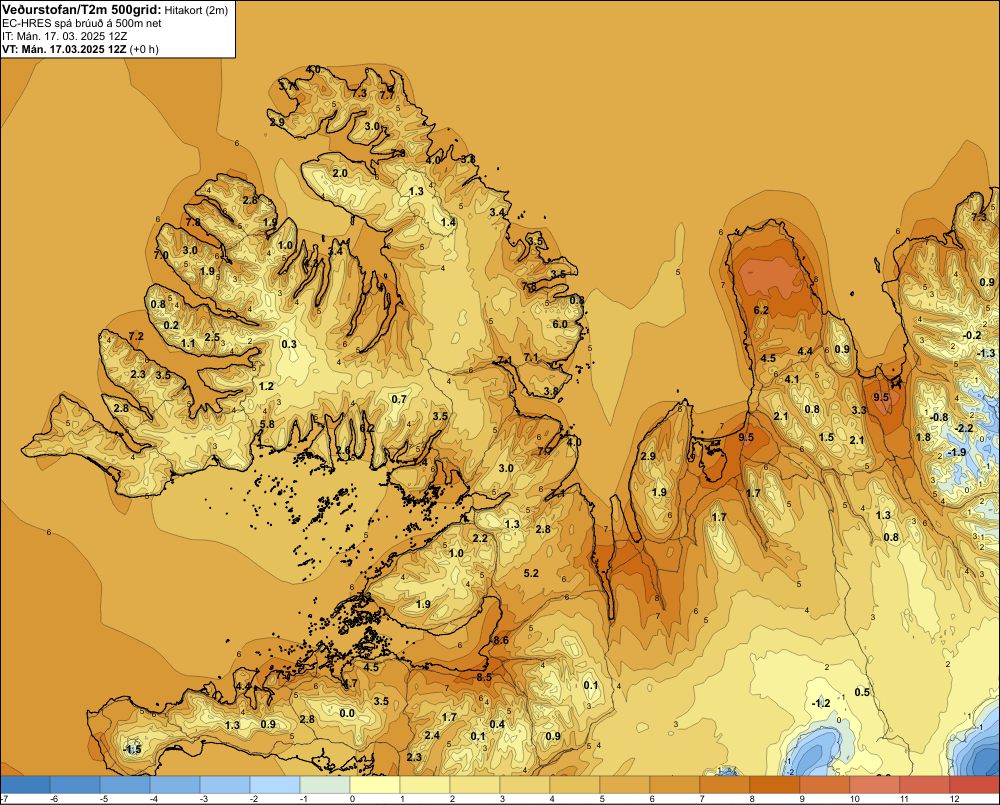Click the "2.5" temperature value
Viewport: 1000px width, 805px height.
coord(212,337)
